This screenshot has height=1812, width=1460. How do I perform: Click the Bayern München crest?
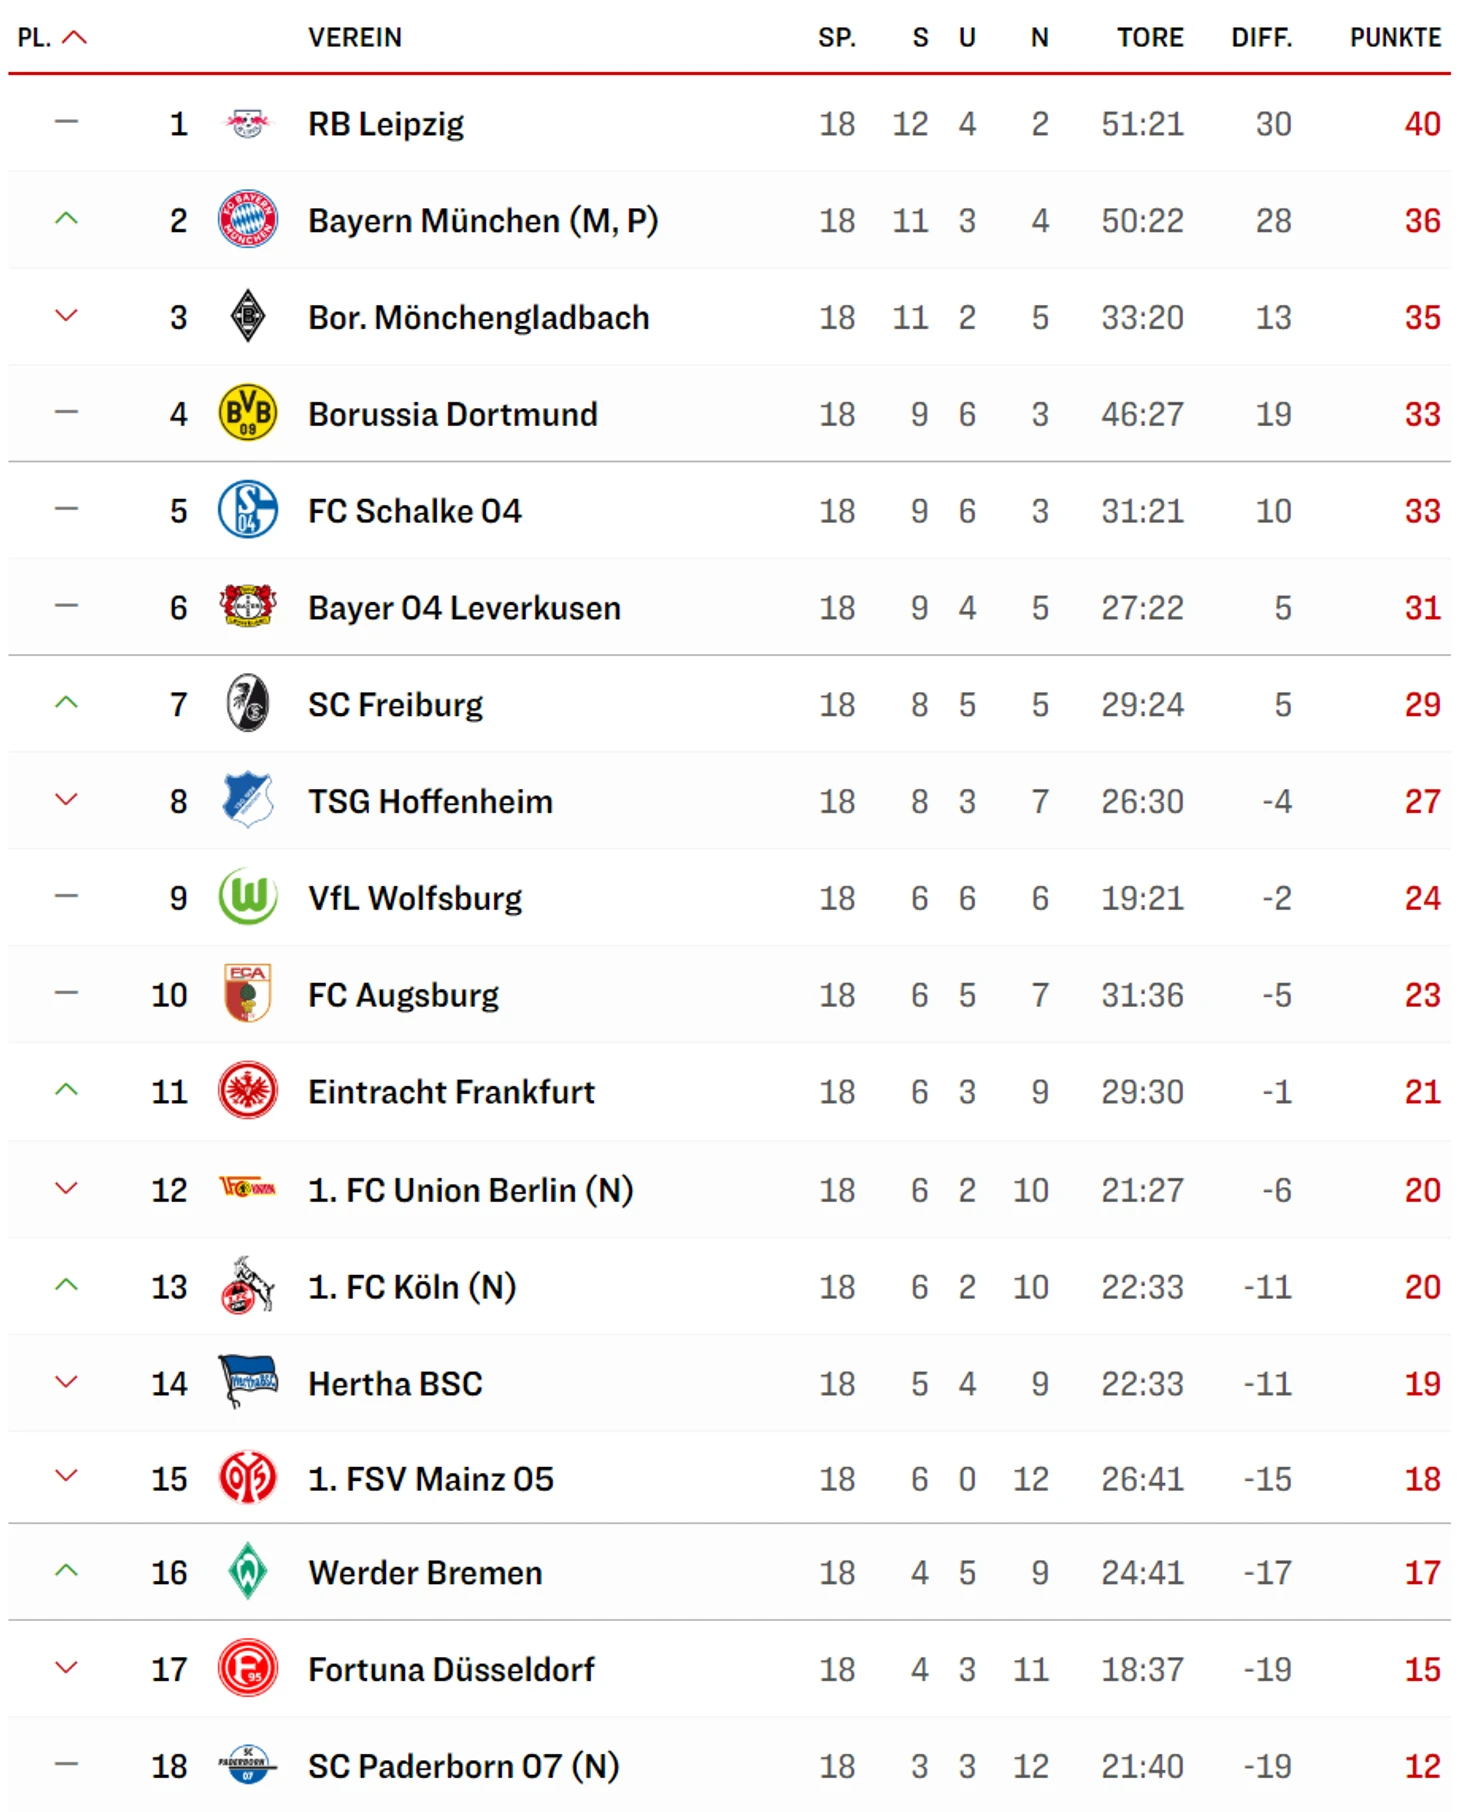[247, 220]
